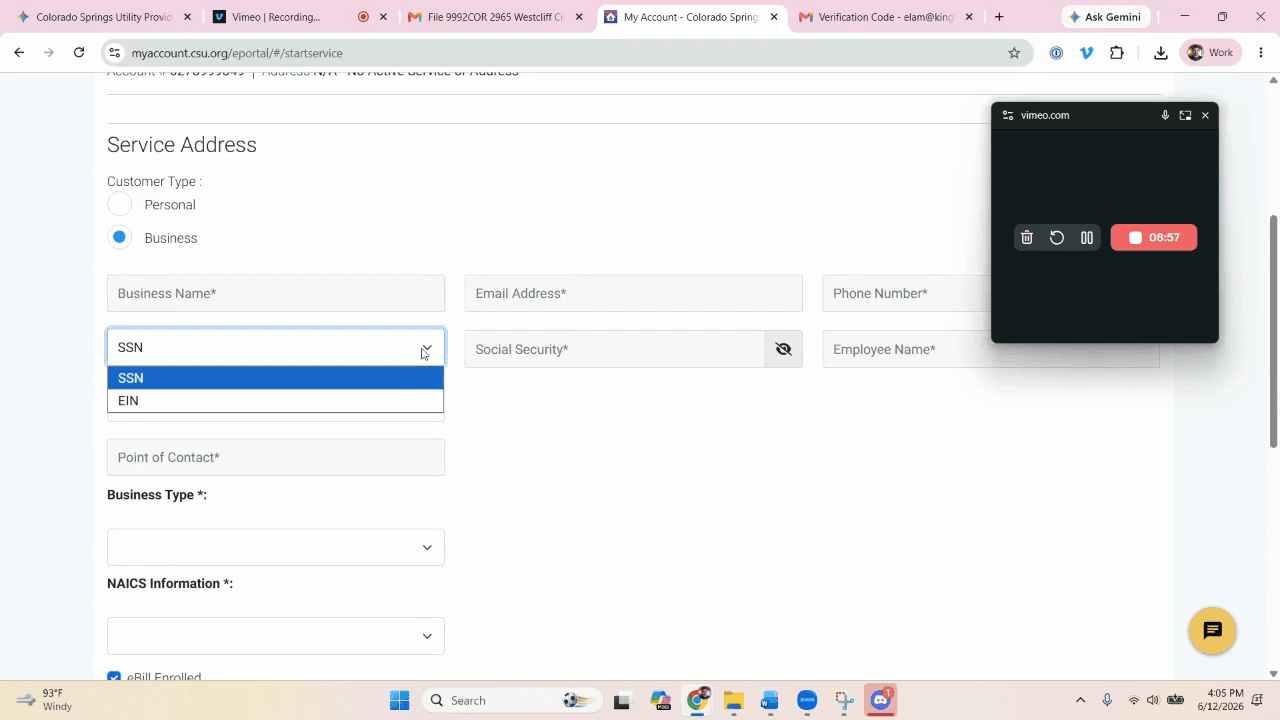Open the Extensions puzzle-piece menu
The height and width of the screenshot is (720, 1280).
(x=1117, y=53)
